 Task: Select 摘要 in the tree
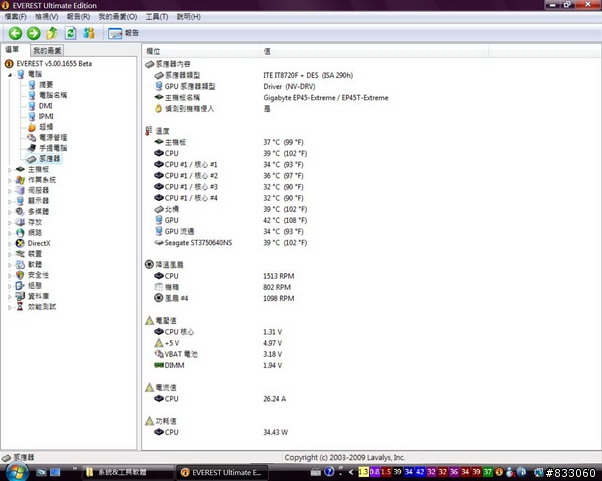click(x=46, y=85)
